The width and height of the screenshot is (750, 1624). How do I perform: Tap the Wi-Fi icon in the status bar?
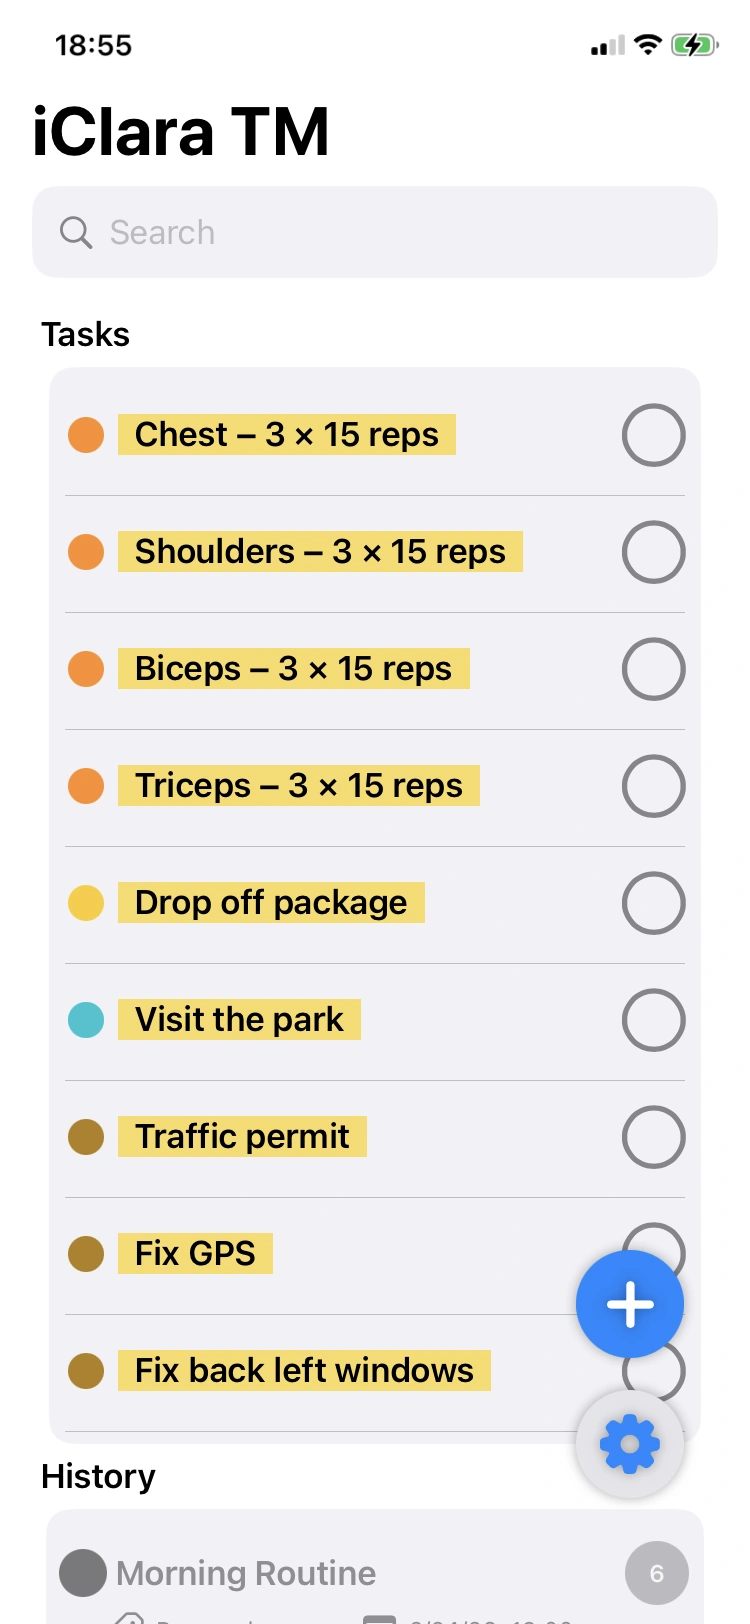[x=646, y=43]
